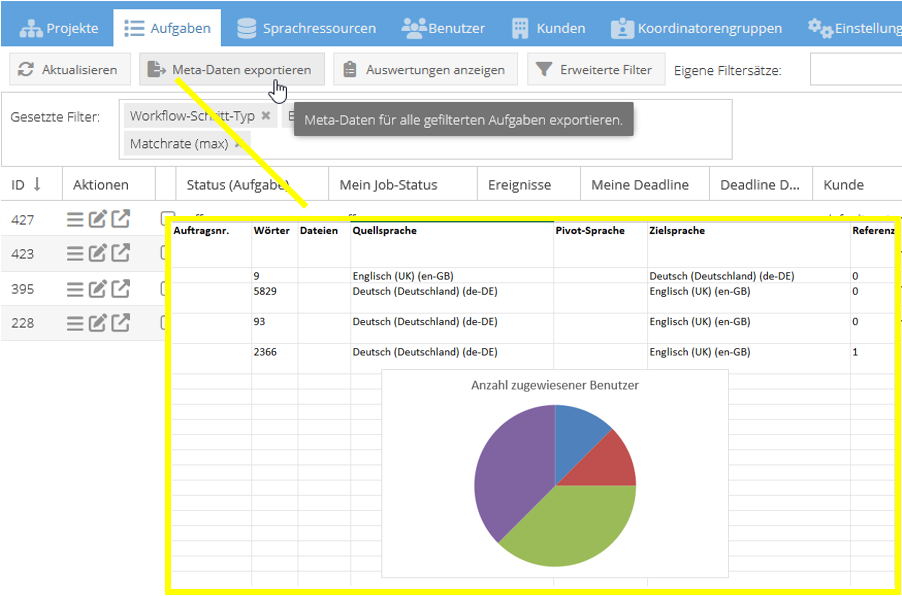The width and height of the screenshot is (902, 596).
Task: Select the Wörter header cell
Action: tap(274, 244)
